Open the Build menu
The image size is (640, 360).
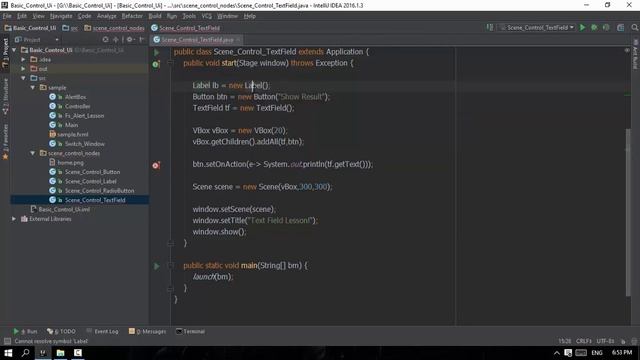(x=155, y=16)
